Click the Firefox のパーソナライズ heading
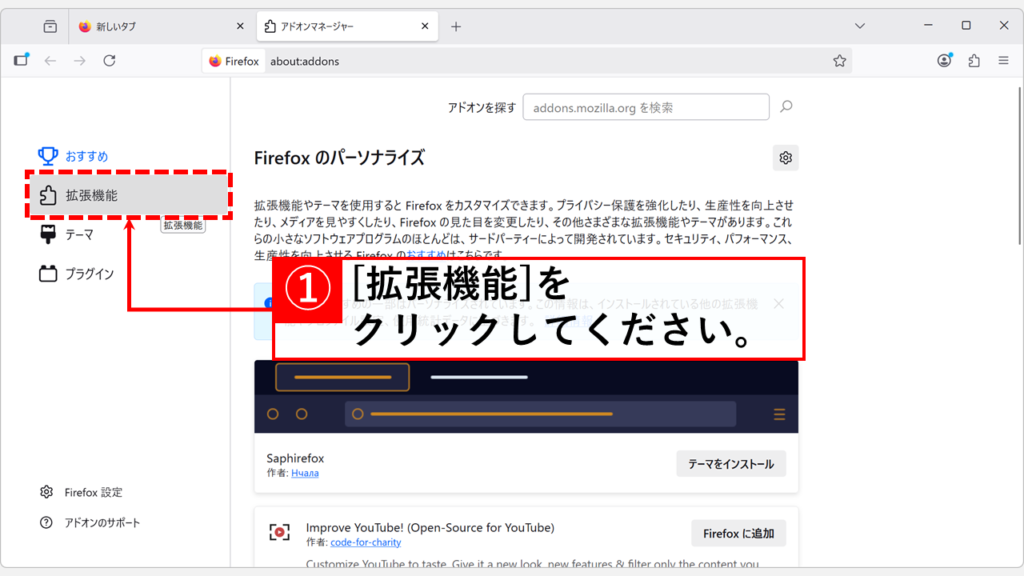This screenshot has width=1024, height=576. point(340,158)
